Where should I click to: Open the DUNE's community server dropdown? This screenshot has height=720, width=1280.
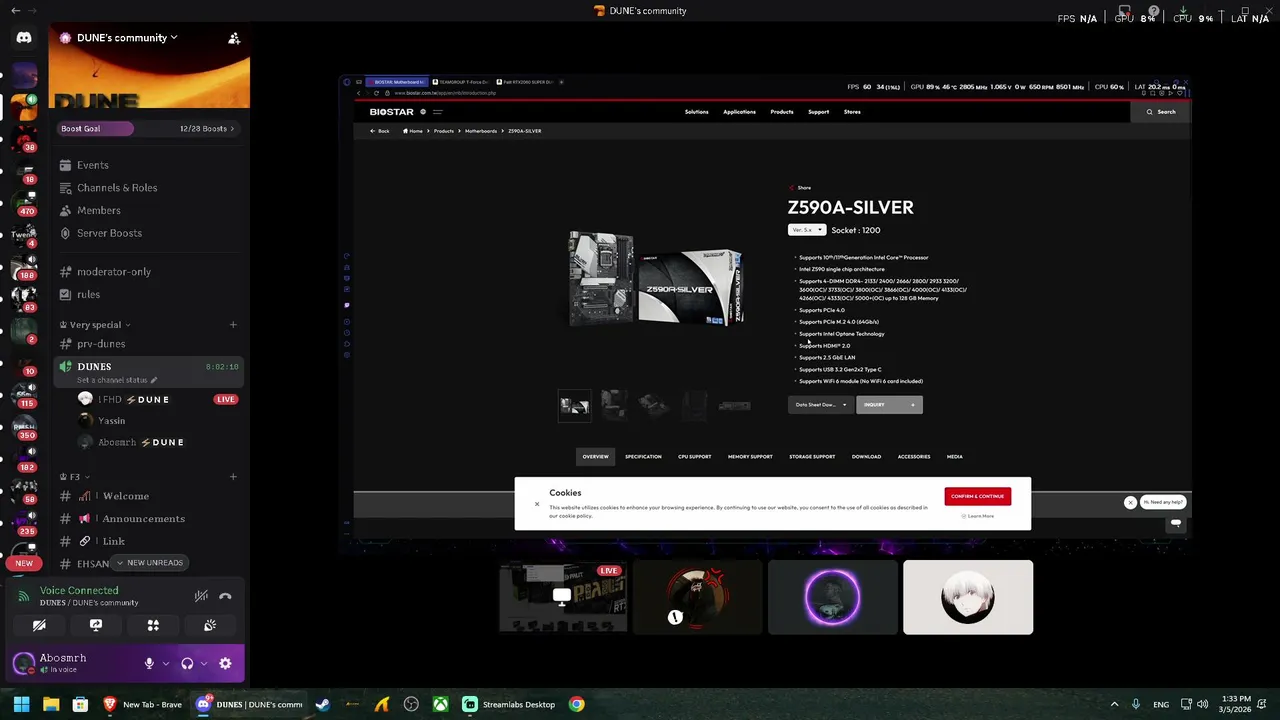click(120, 38)
